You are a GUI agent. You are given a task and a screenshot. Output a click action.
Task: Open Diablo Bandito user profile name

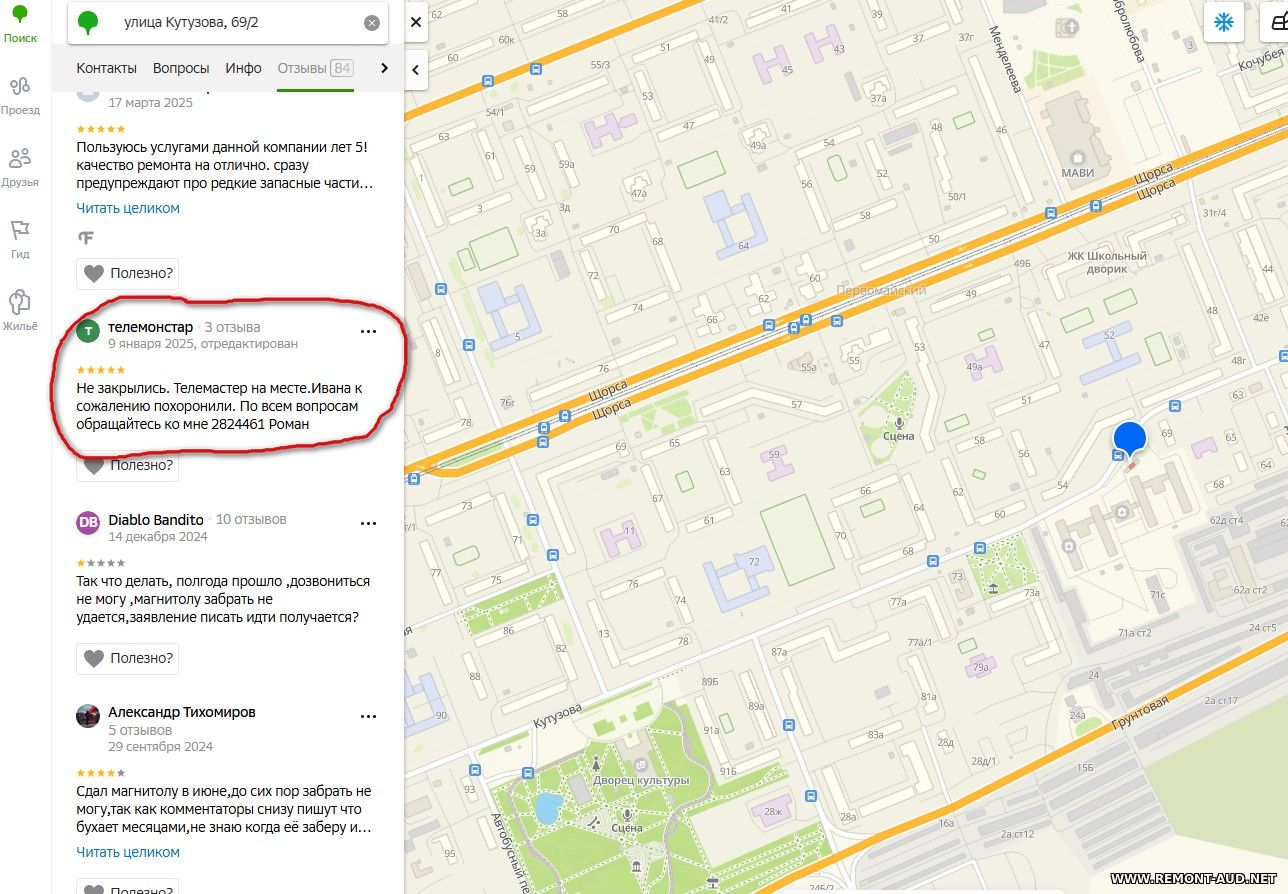point(156,520)
